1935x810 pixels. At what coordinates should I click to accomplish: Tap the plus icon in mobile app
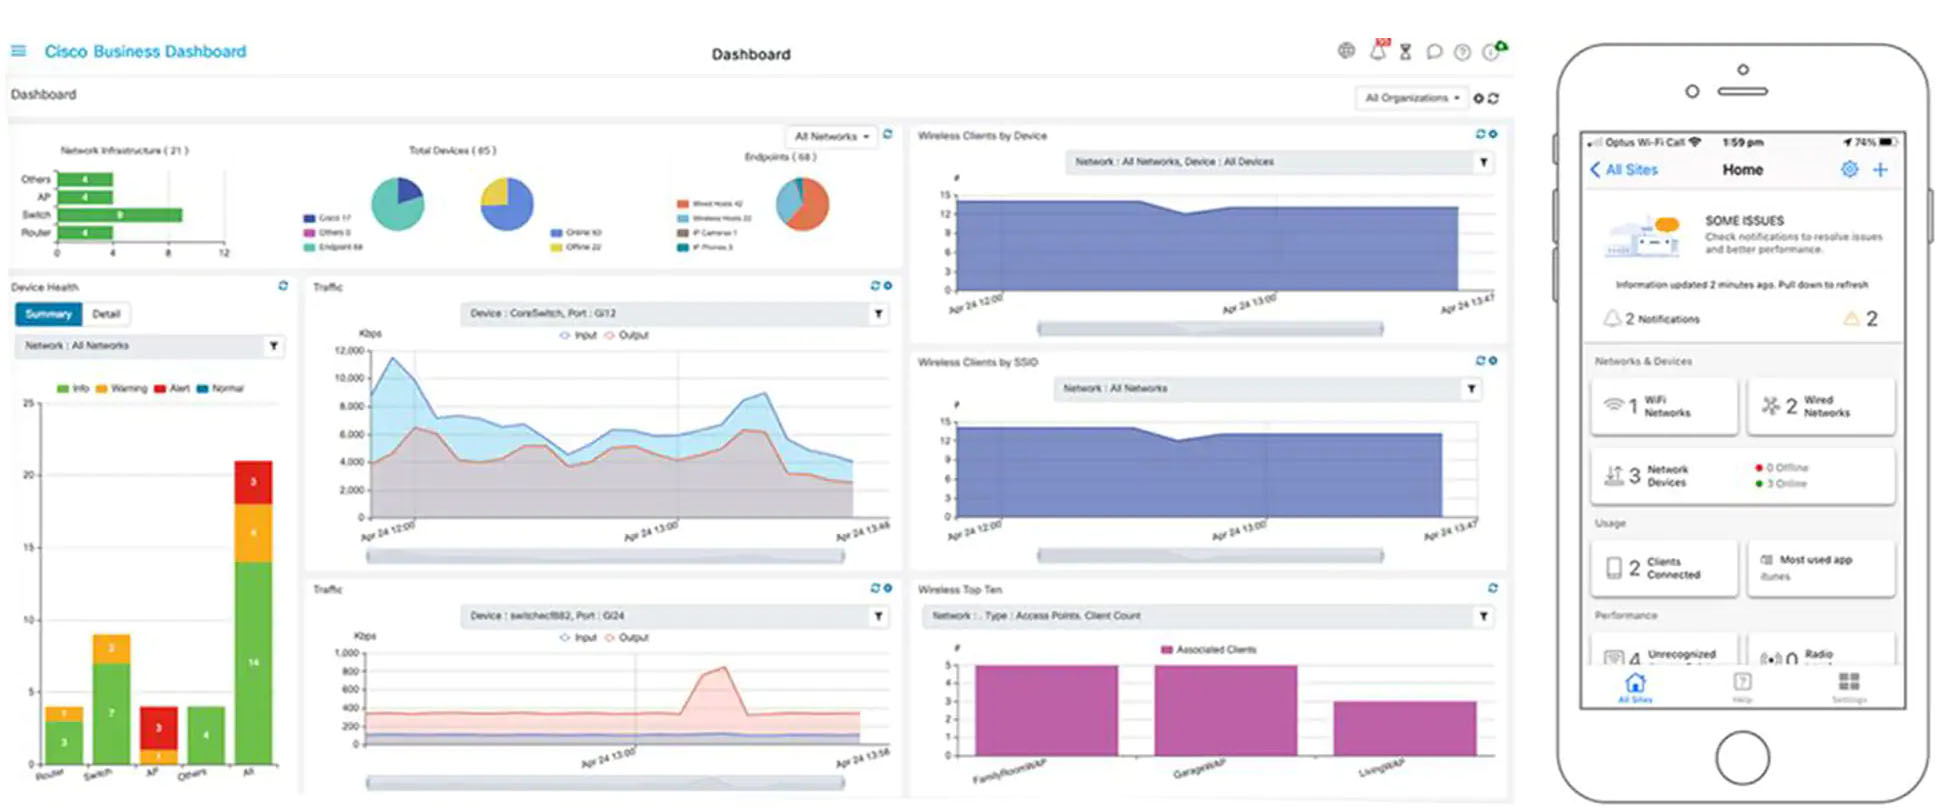click(x=1880, y=170)
